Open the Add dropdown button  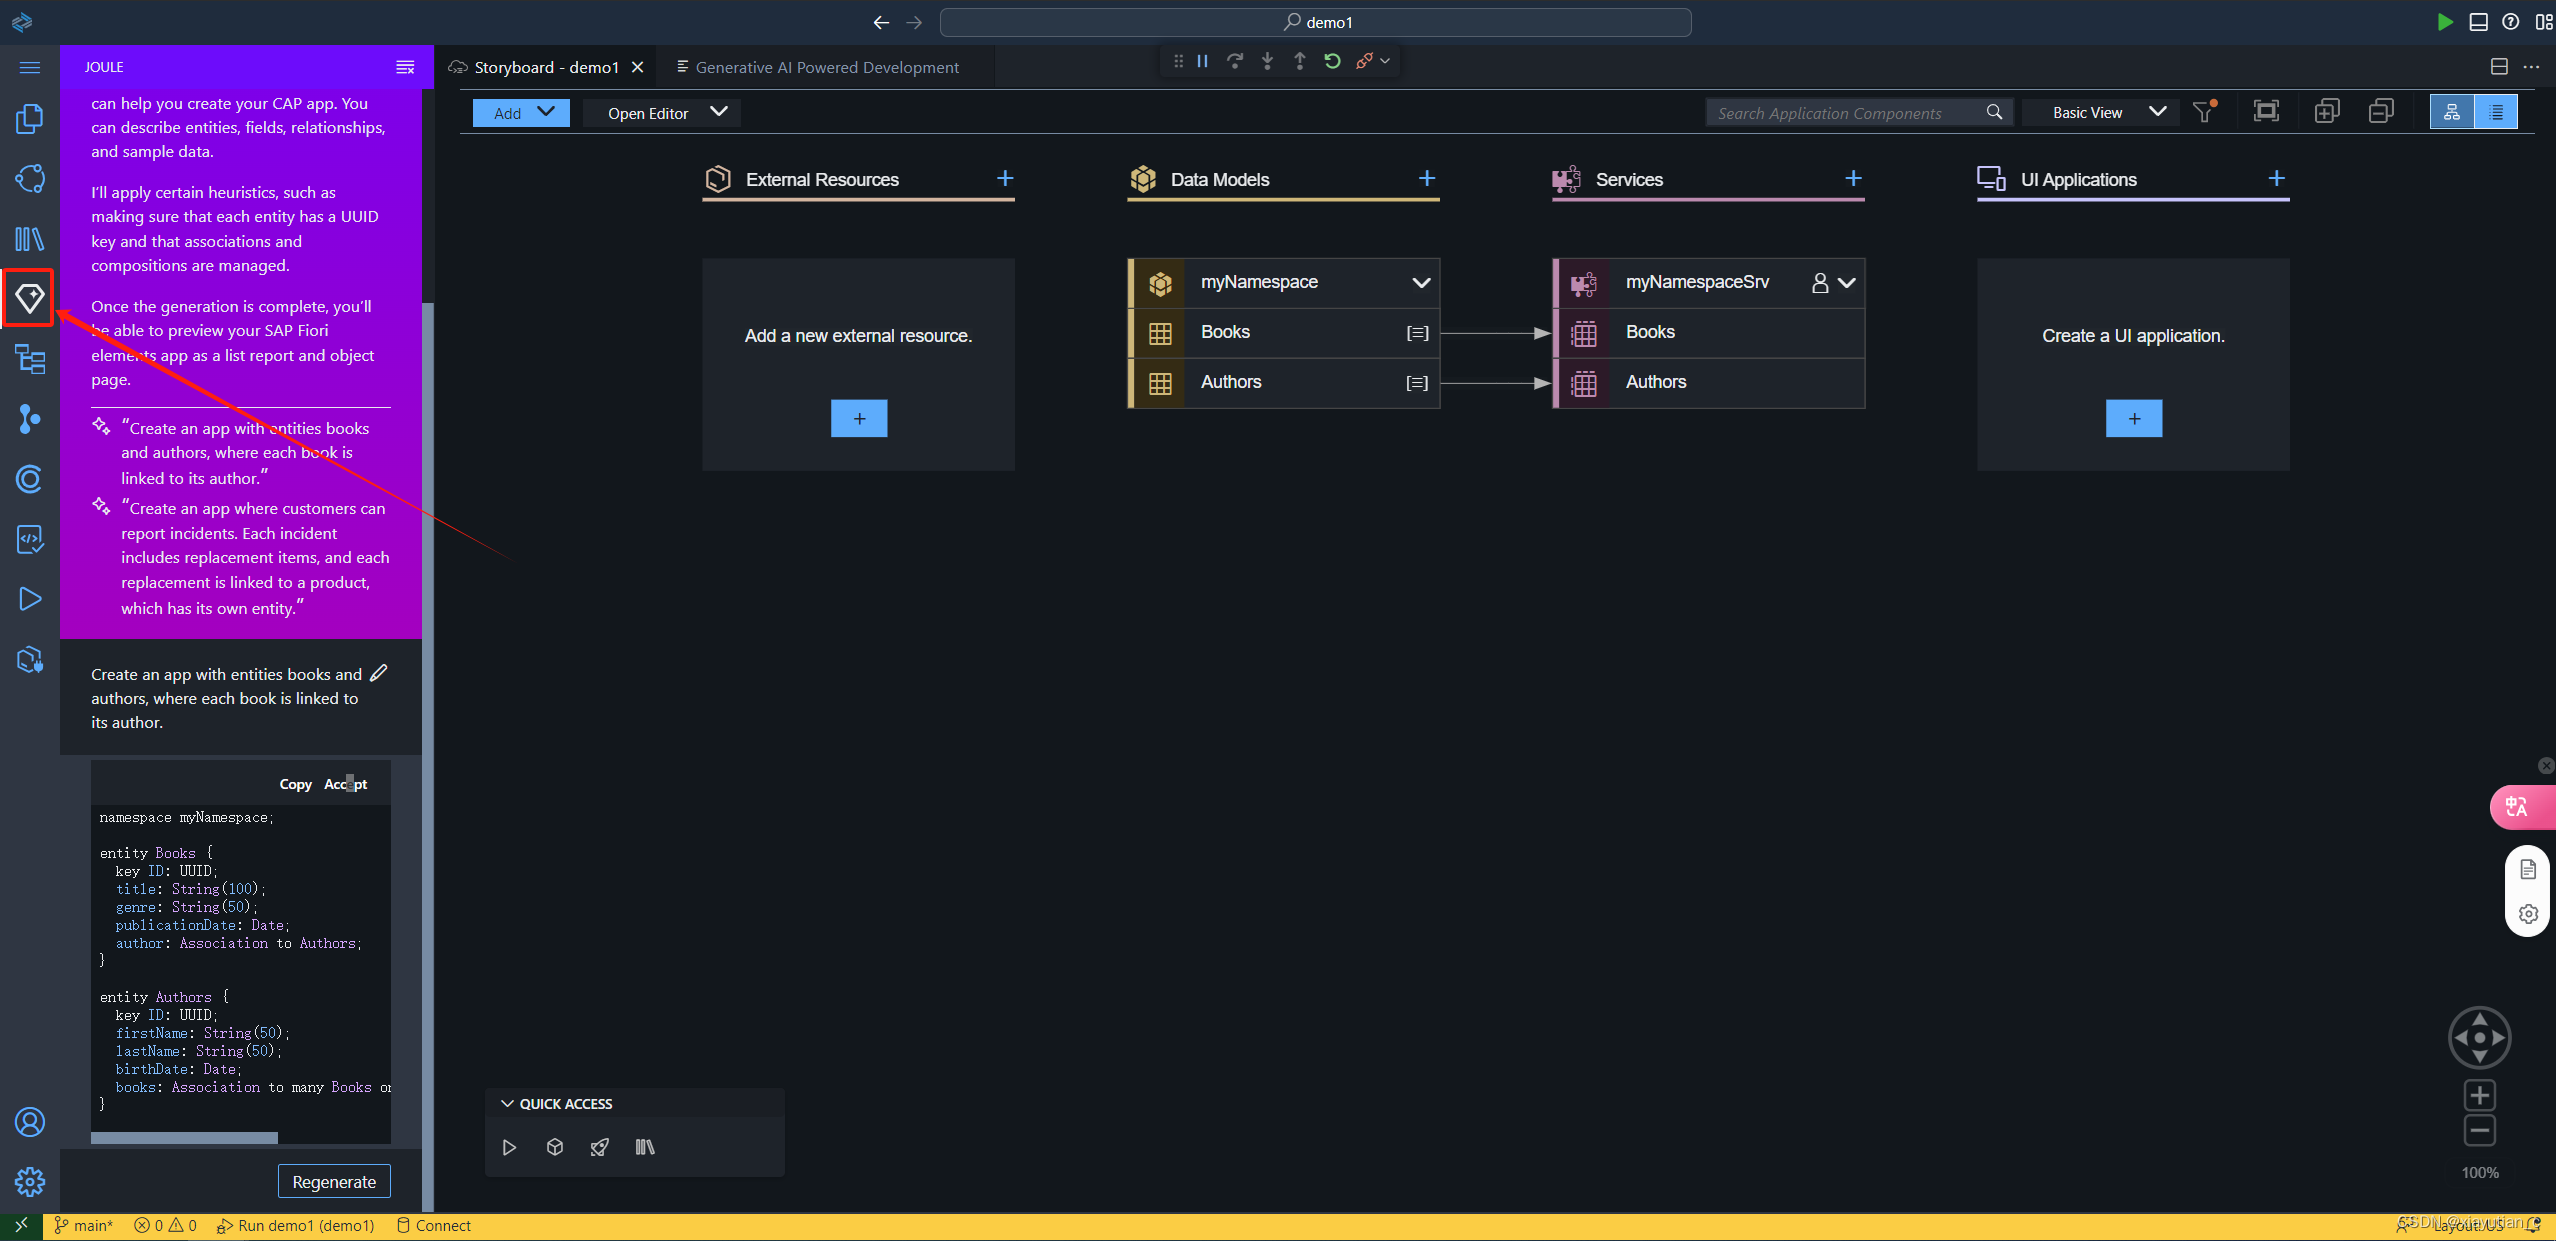[x=521, y=113]
